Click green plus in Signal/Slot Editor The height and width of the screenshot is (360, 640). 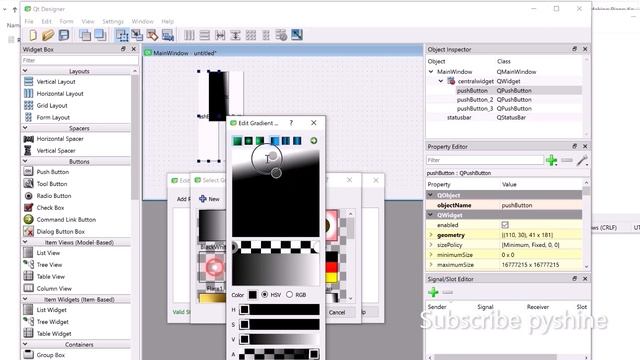click(433, 292)
